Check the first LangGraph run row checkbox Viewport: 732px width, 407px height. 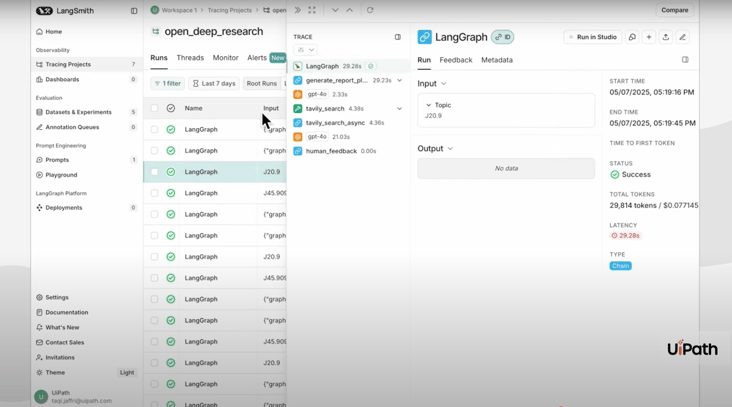(155, 129)
